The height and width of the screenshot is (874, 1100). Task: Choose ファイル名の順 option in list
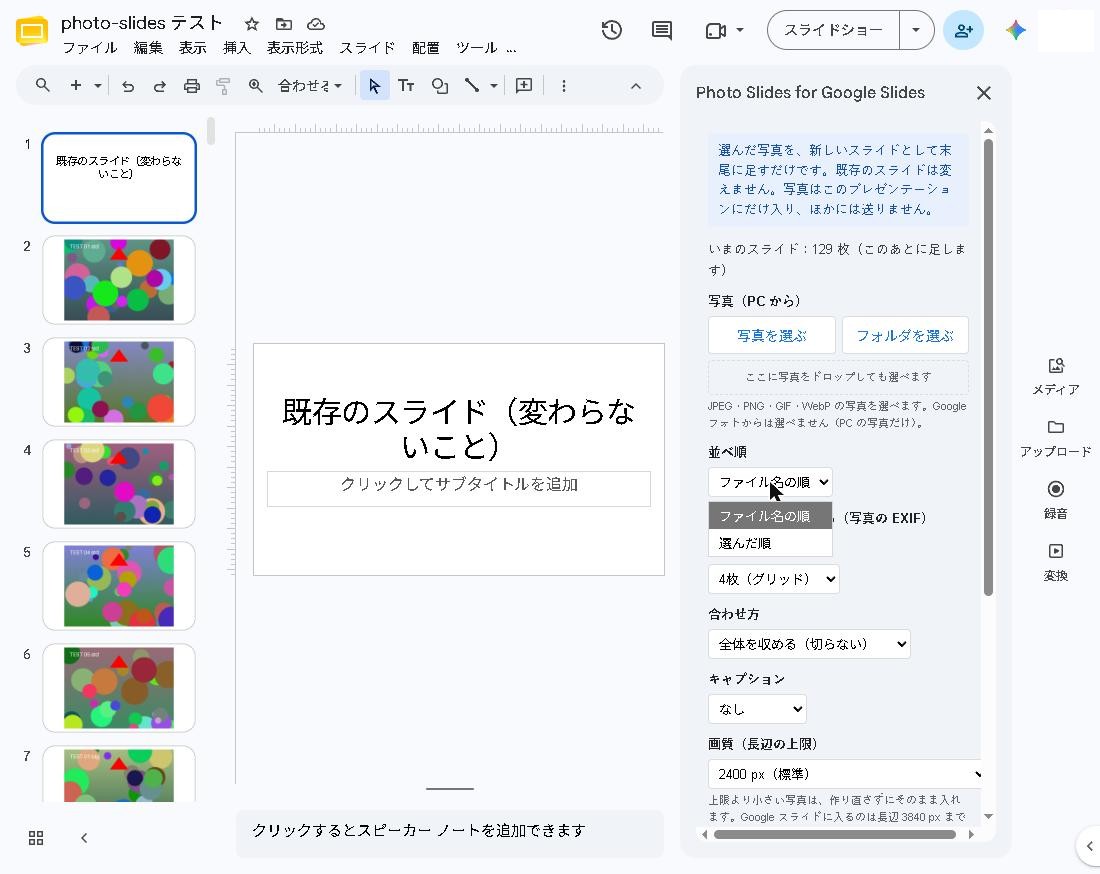770,516
